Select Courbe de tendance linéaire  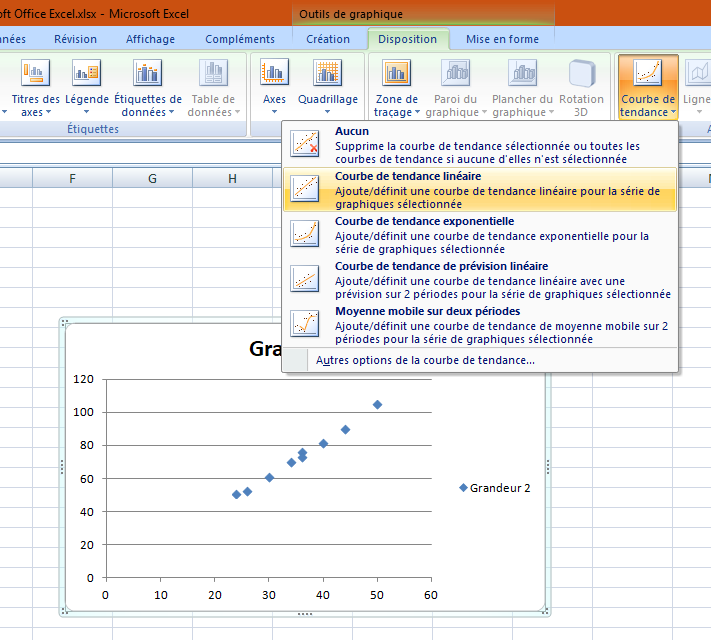(x=480, y=190)
